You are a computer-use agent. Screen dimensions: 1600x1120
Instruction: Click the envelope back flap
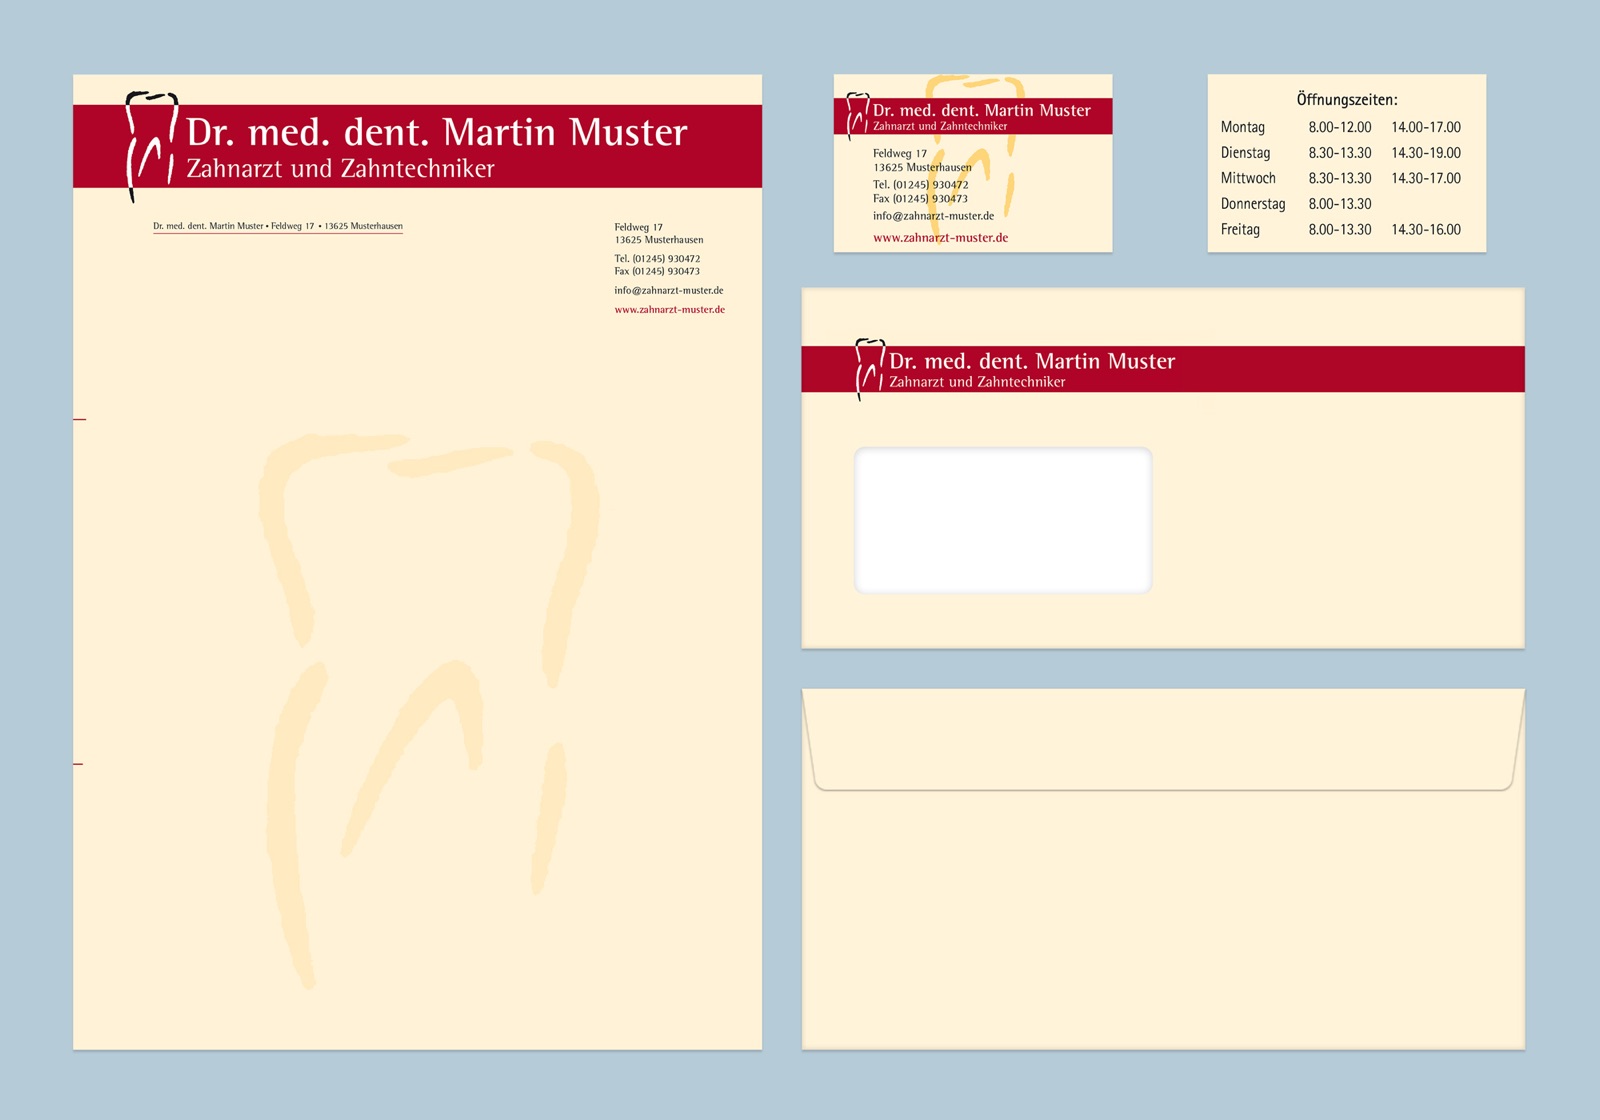pos(1163,740)
